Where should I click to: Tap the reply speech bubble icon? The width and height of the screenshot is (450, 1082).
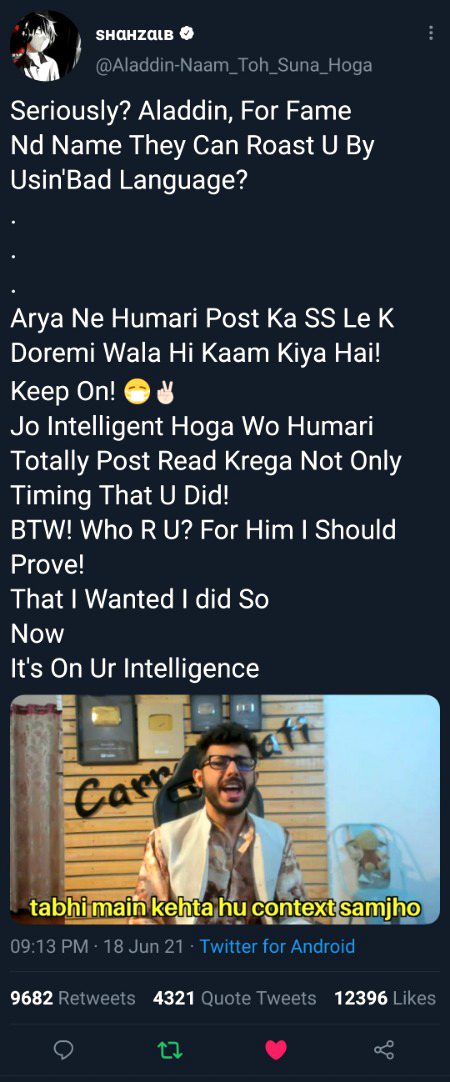tap(63, 1050)
